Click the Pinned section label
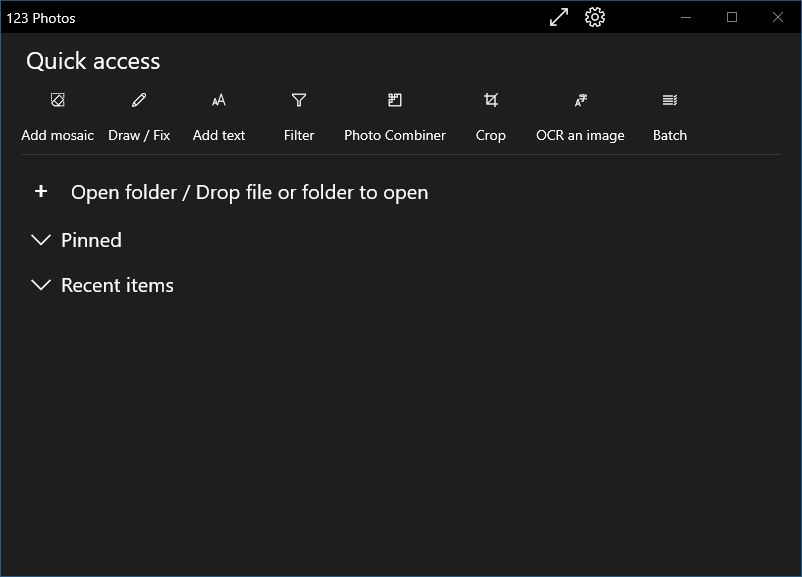 pyautogui.click(x=92, y=240)
